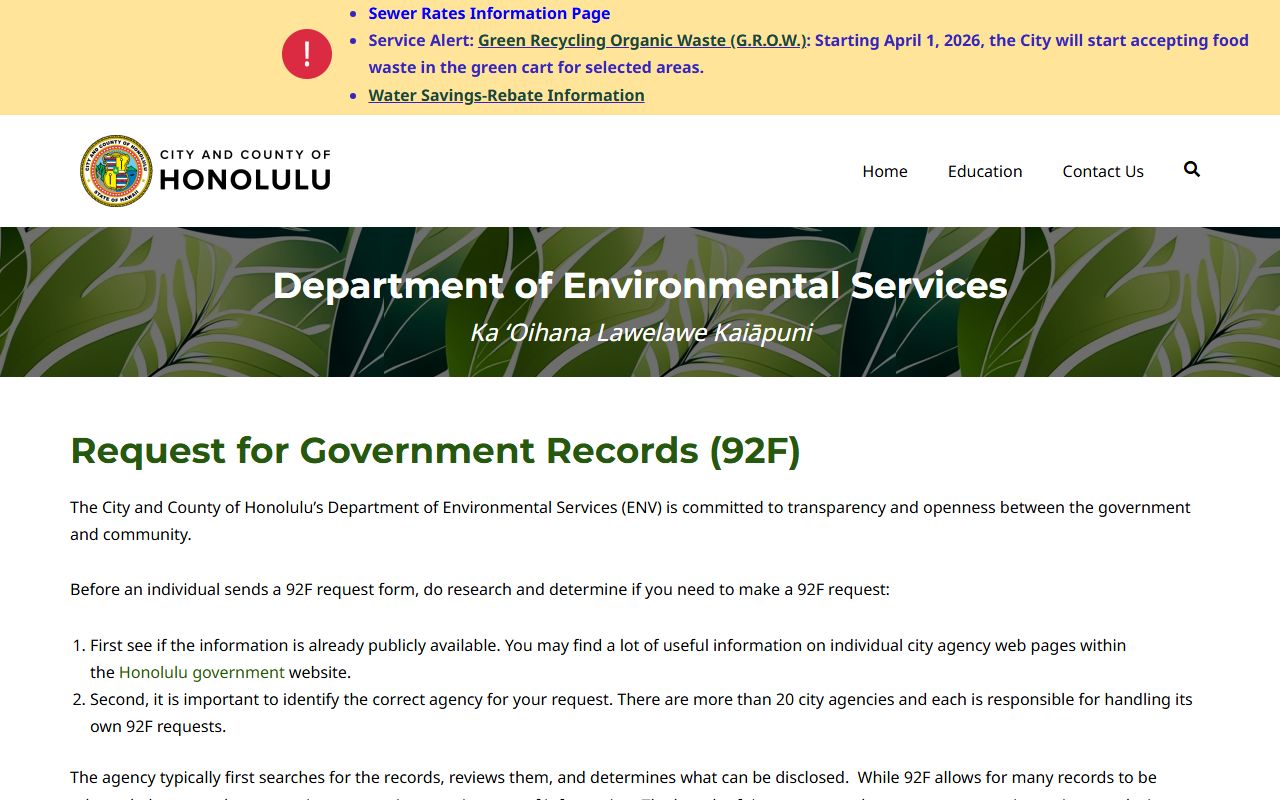The image size is (1280, 800).
Task: Click the City and County of Honolulu seal logo
Action: [x=116, y=171]
